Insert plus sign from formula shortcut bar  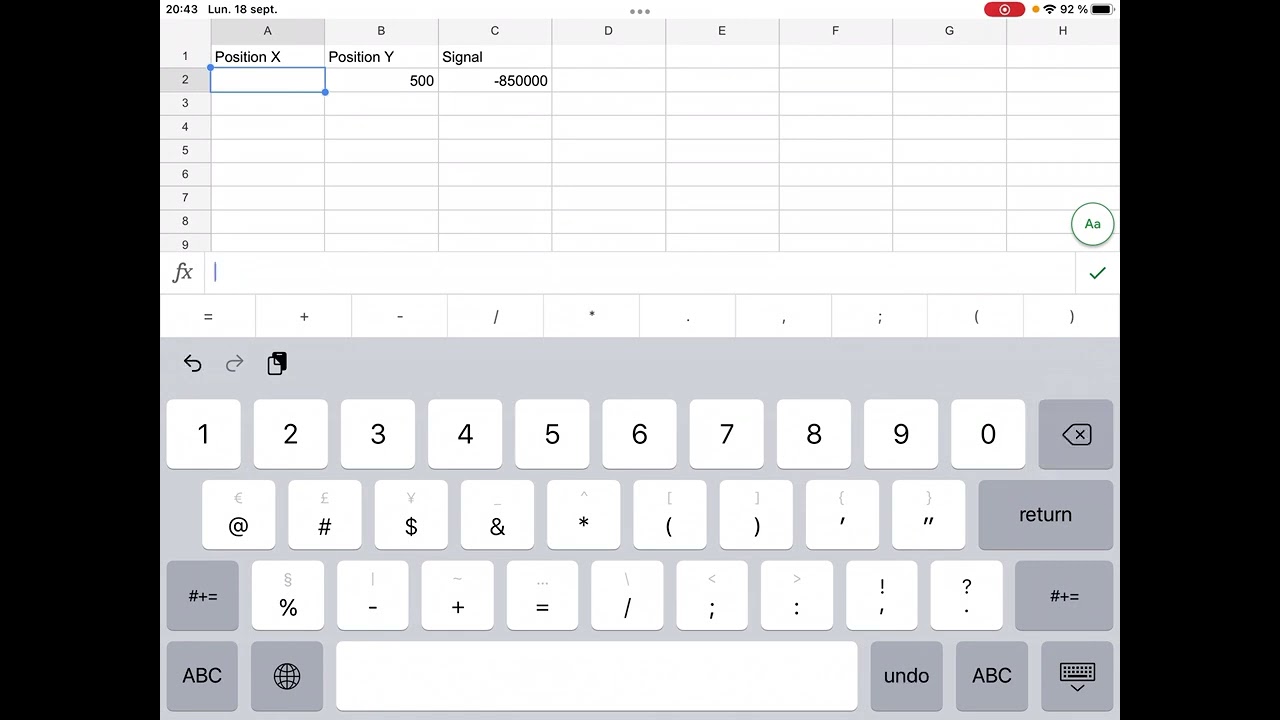click(x=304, y=317)
